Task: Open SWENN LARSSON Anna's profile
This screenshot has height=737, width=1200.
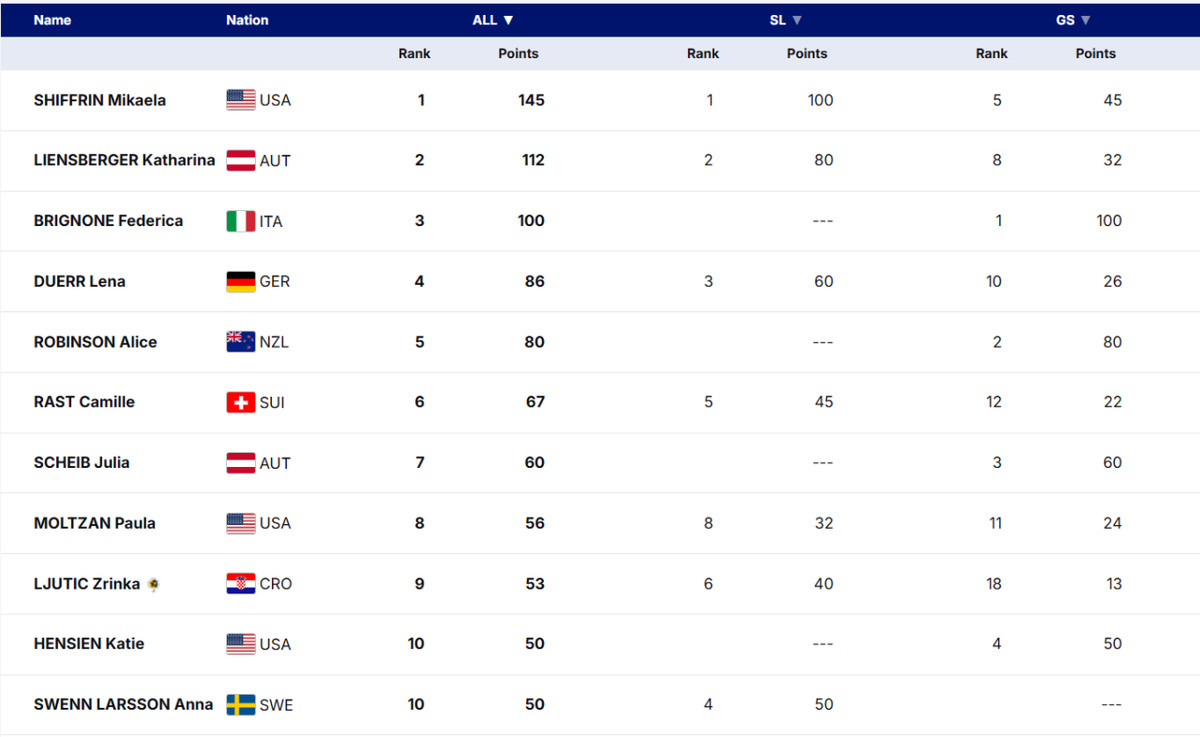Action: (x=123, y=705)
